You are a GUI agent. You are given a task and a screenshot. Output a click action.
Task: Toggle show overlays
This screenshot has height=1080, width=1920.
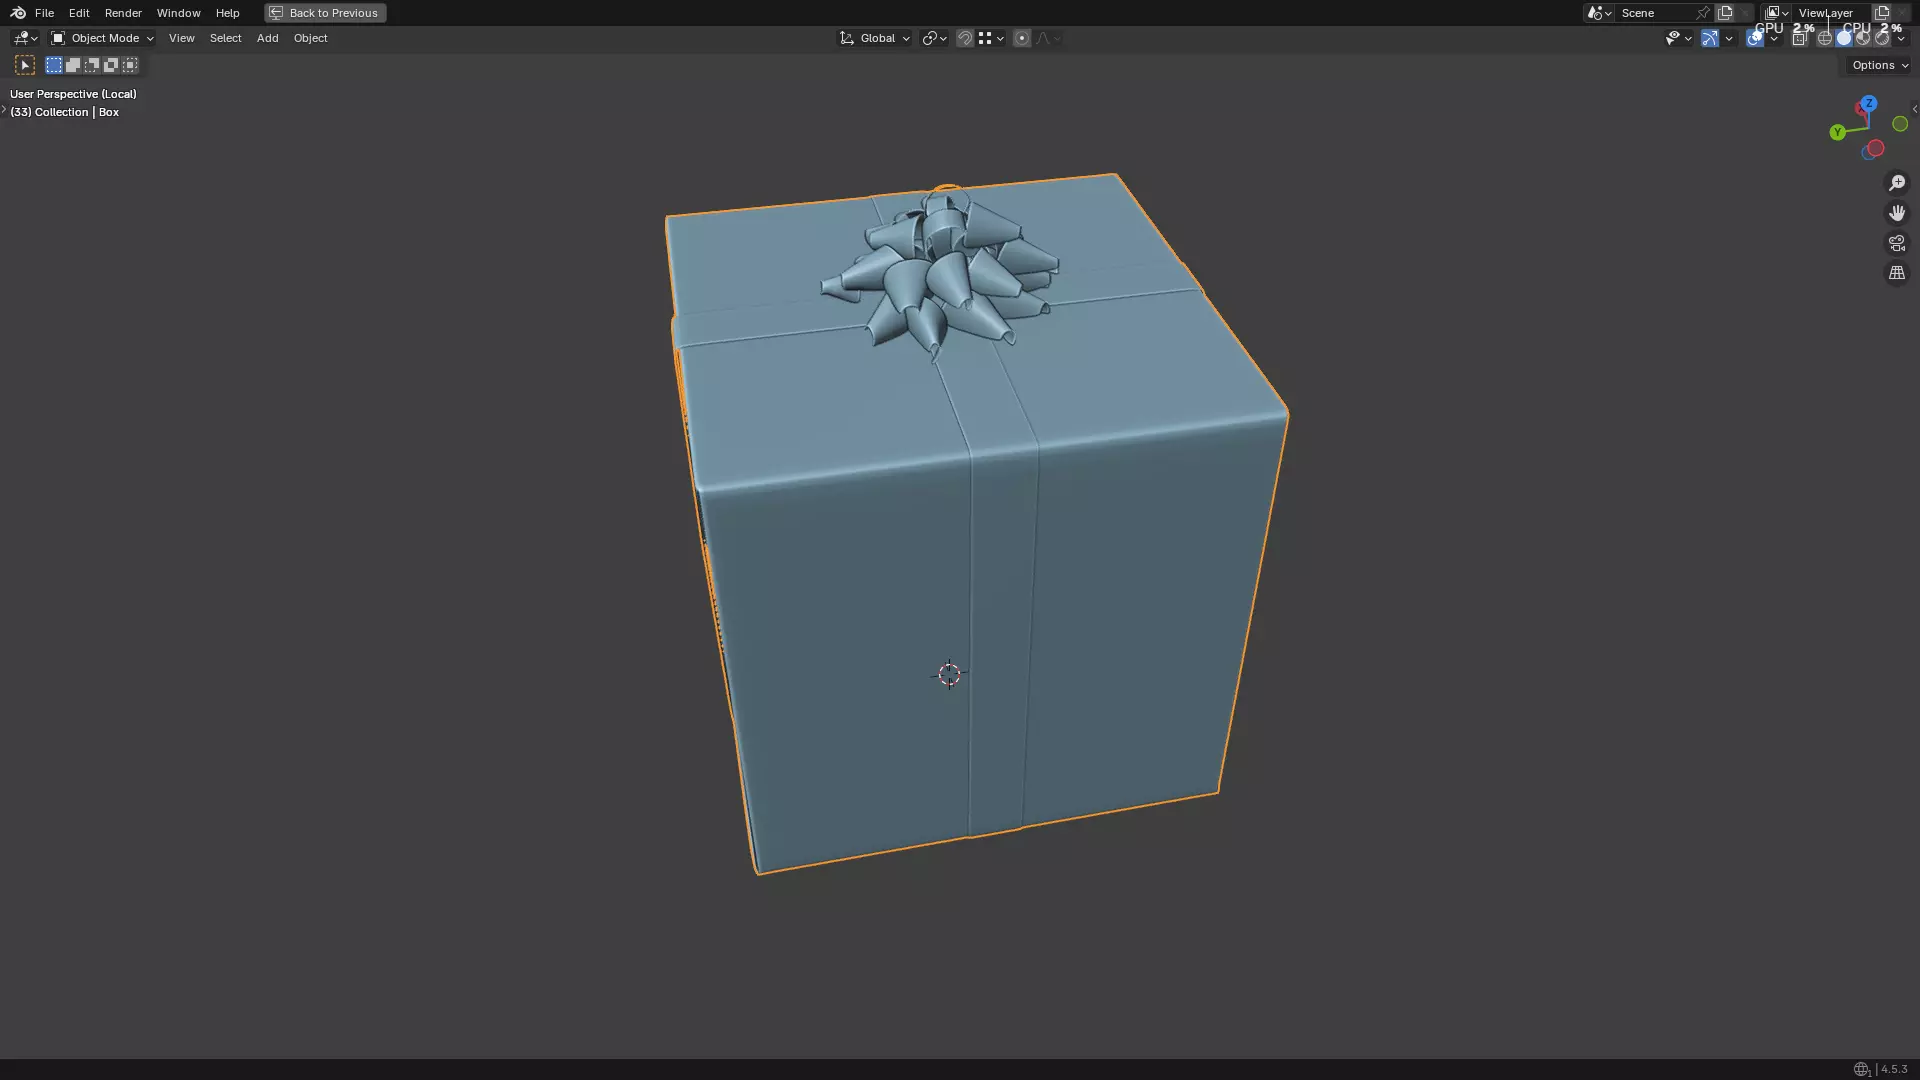pos(1755,38)
